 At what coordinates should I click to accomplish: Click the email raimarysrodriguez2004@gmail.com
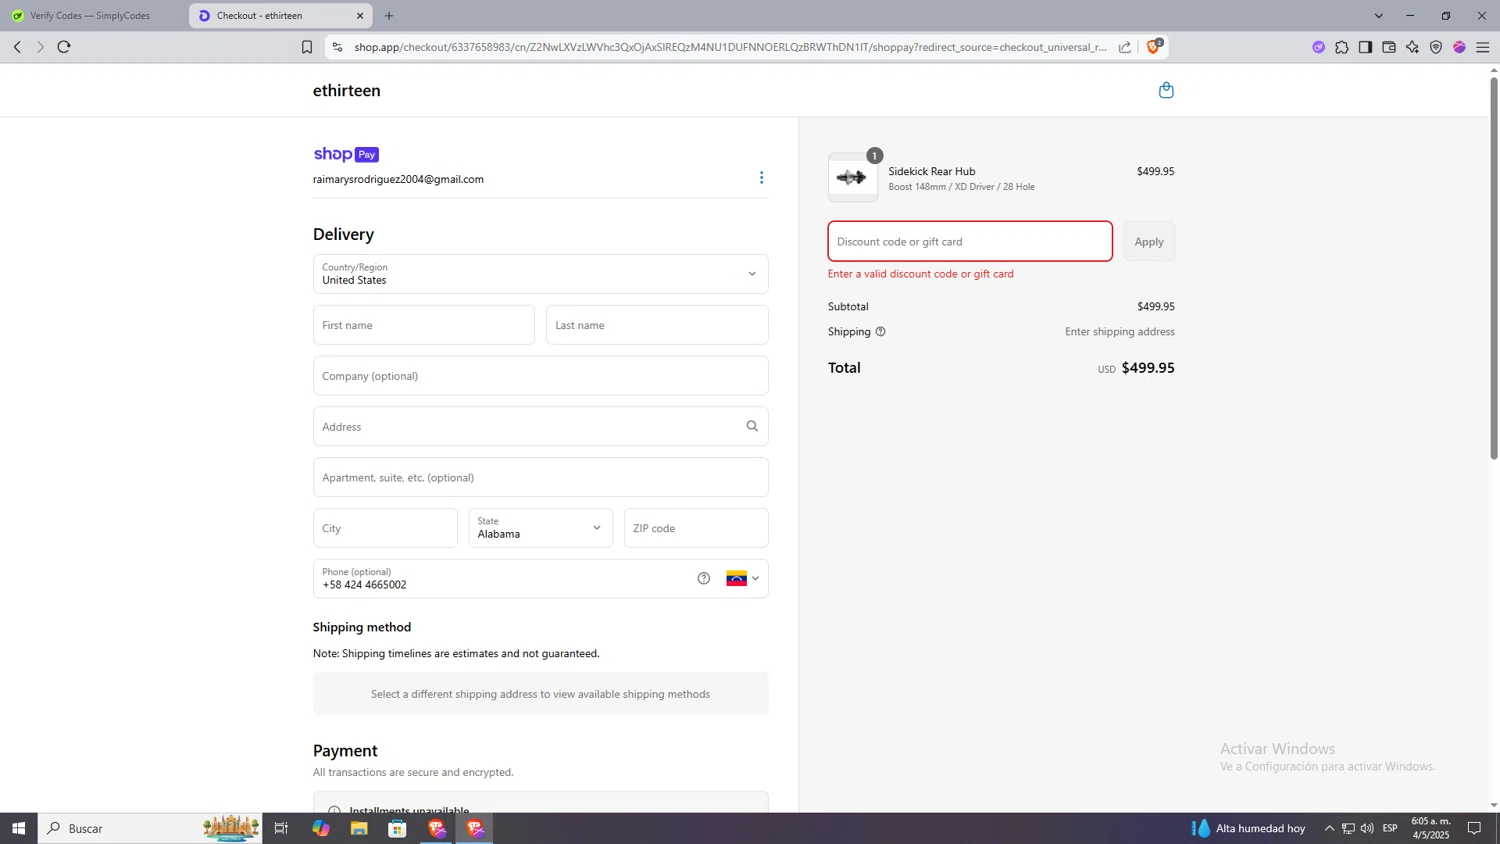398,179
